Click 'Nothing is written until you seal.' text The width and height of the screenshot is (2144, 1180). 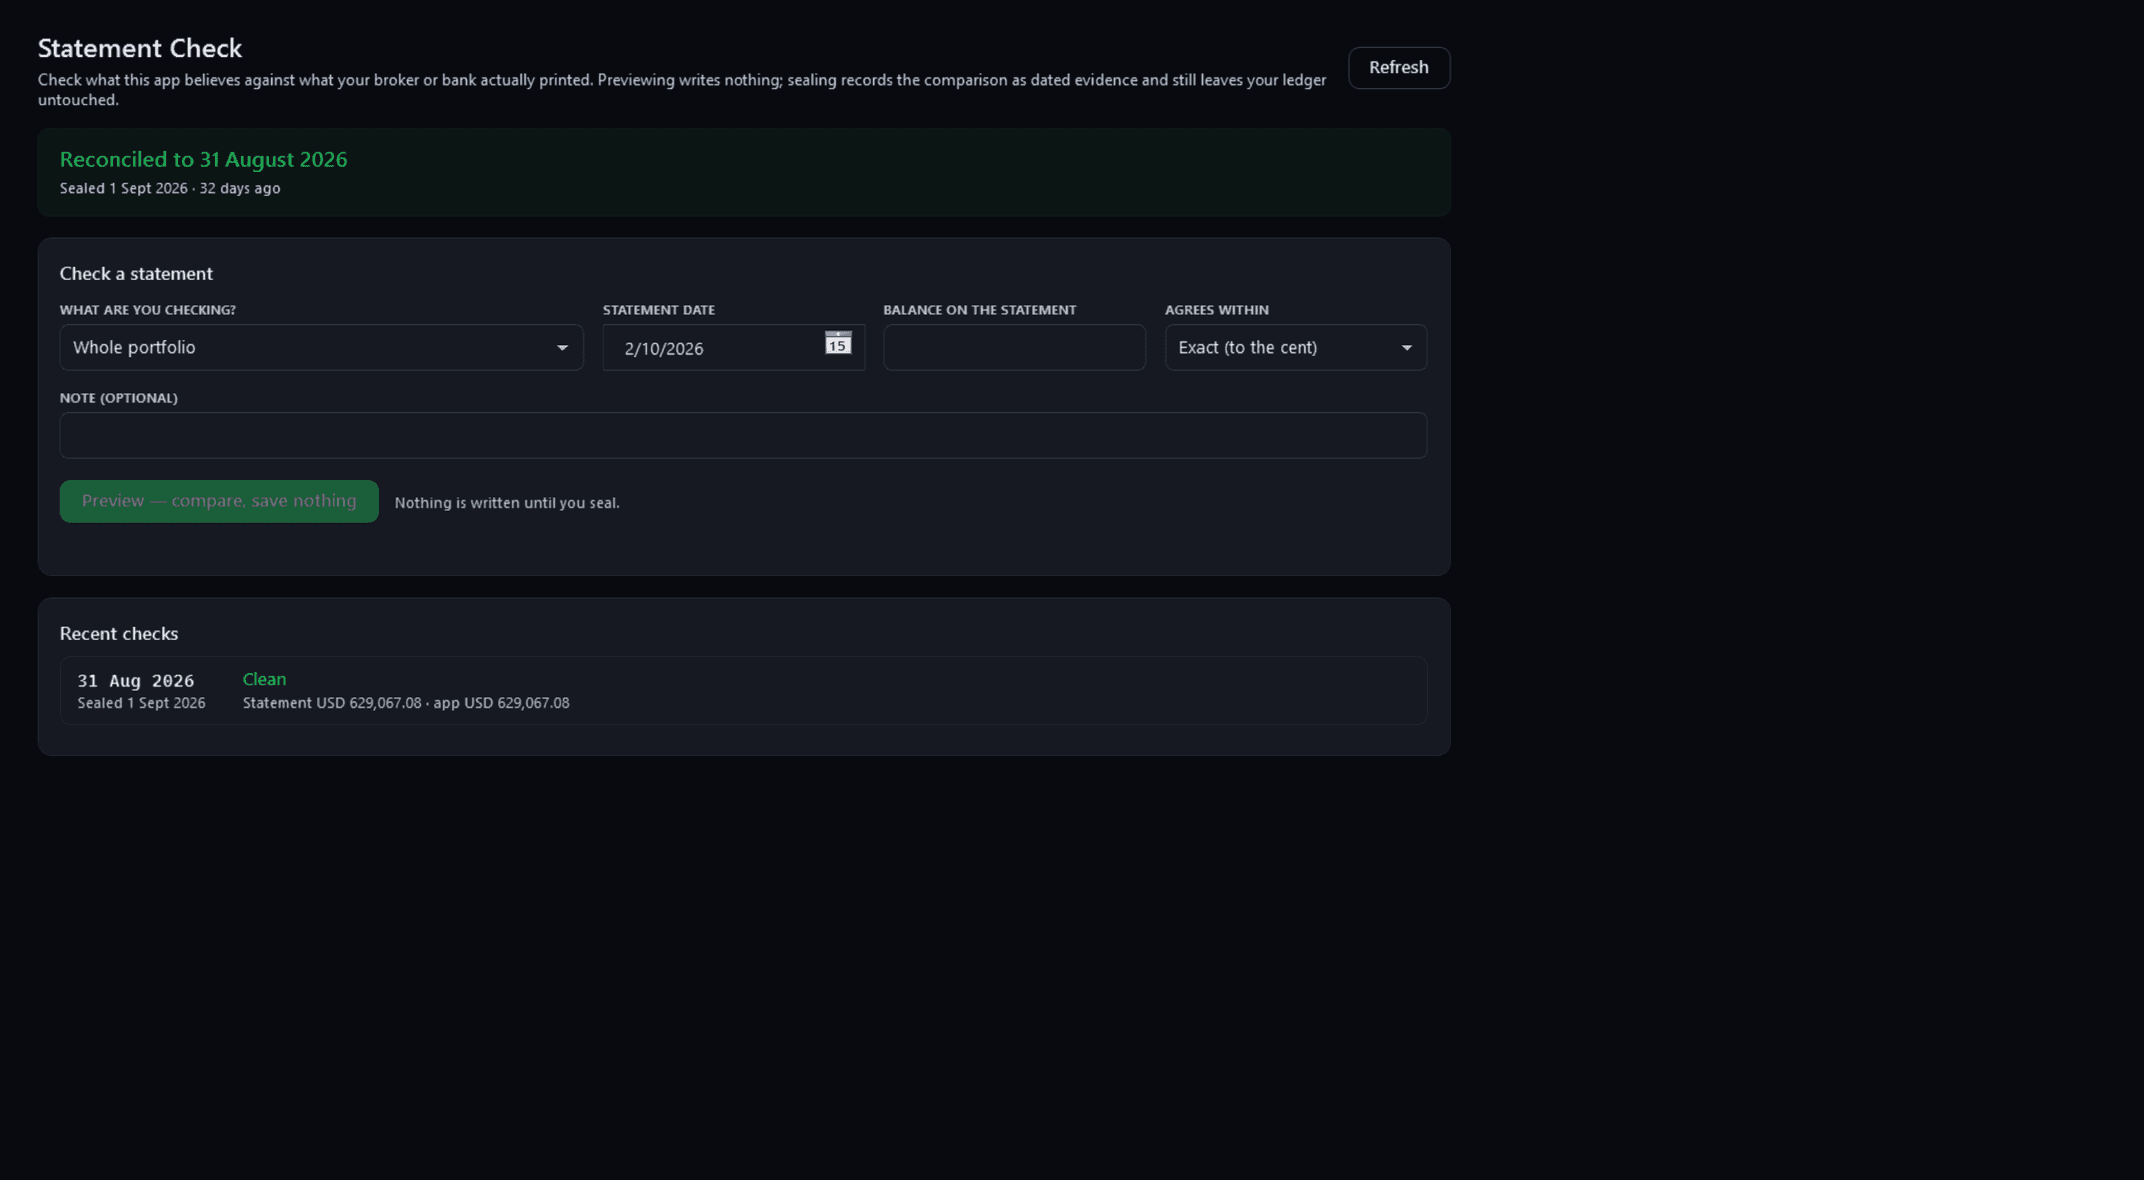point(507,503)
